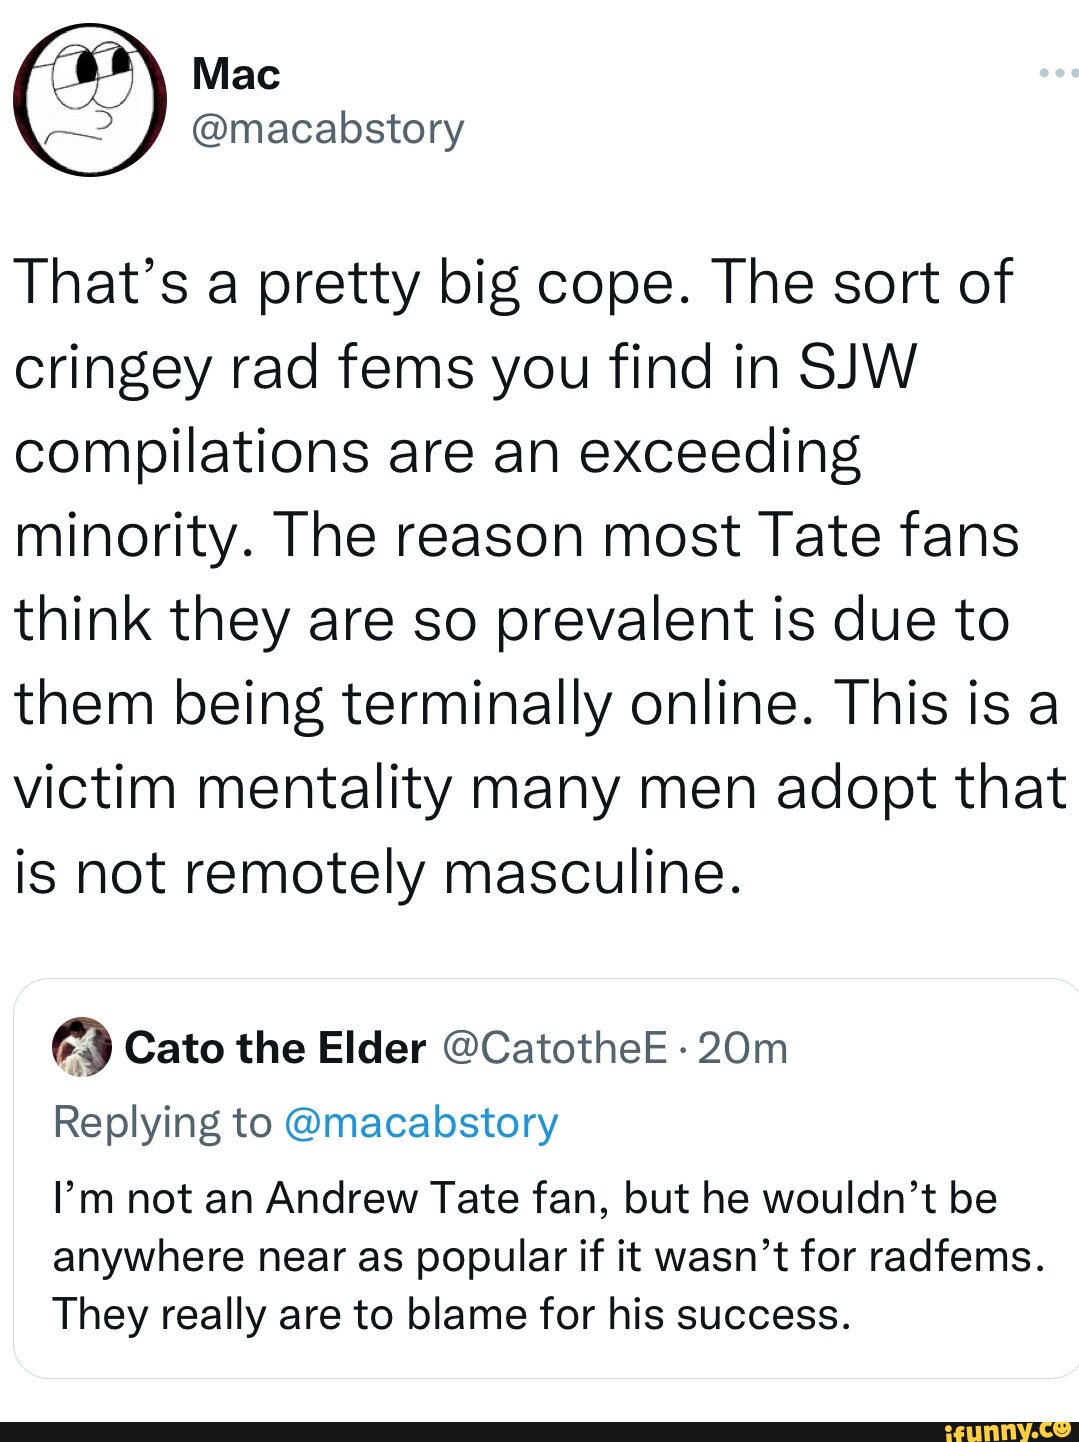
Task: Click the word "SJW" in the tweet
Action: (856, 367)
